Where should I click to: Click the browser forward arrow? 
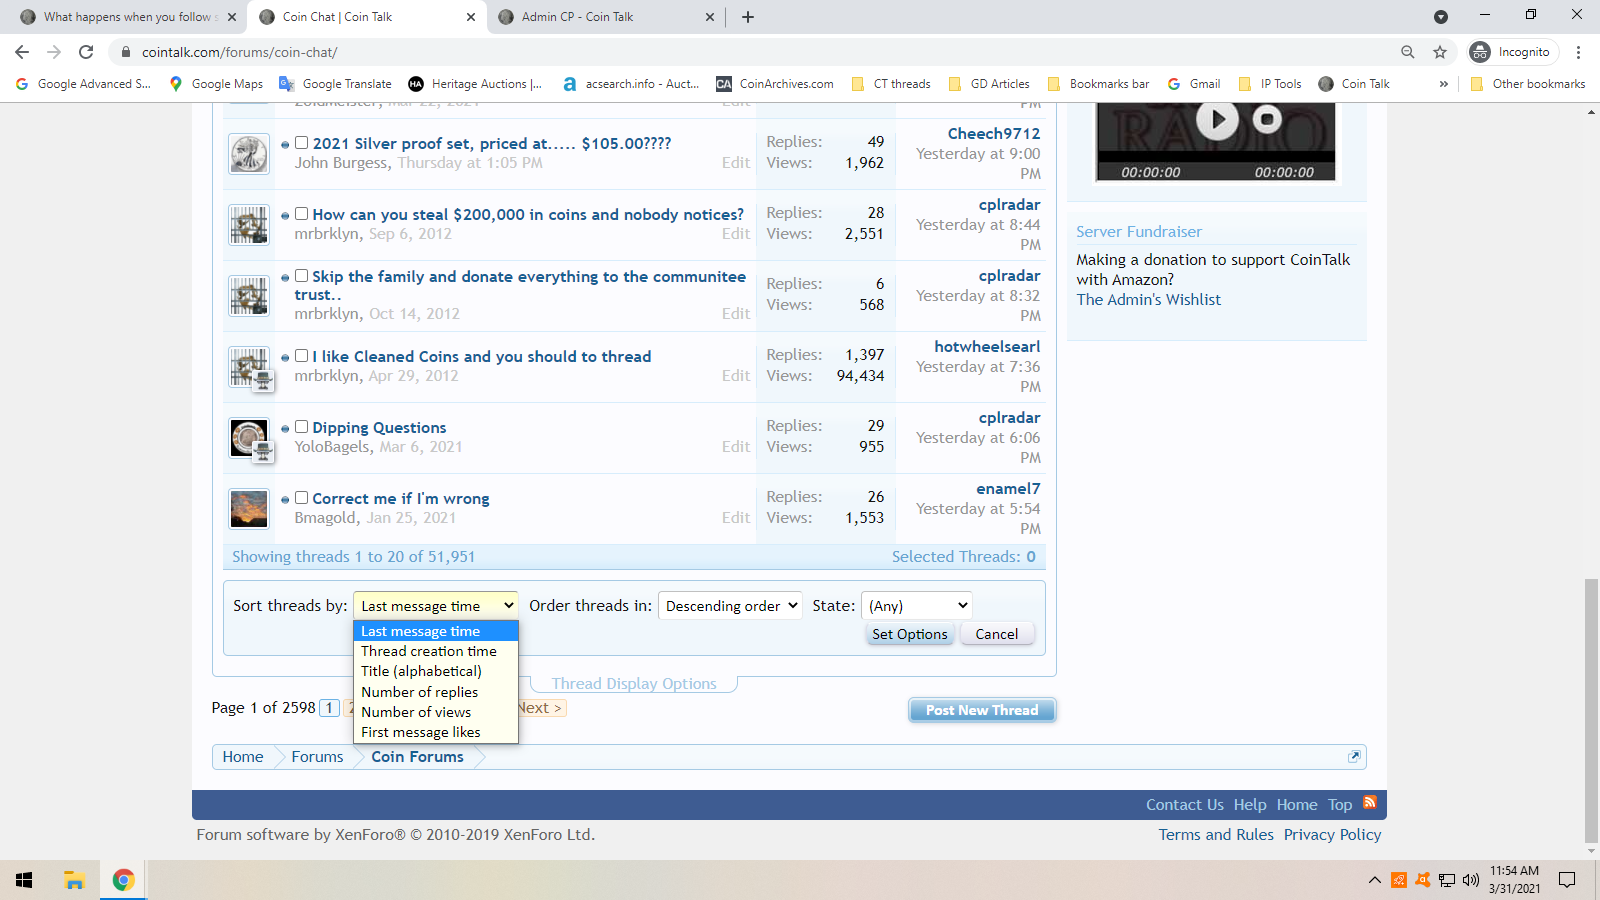(54, 52)
